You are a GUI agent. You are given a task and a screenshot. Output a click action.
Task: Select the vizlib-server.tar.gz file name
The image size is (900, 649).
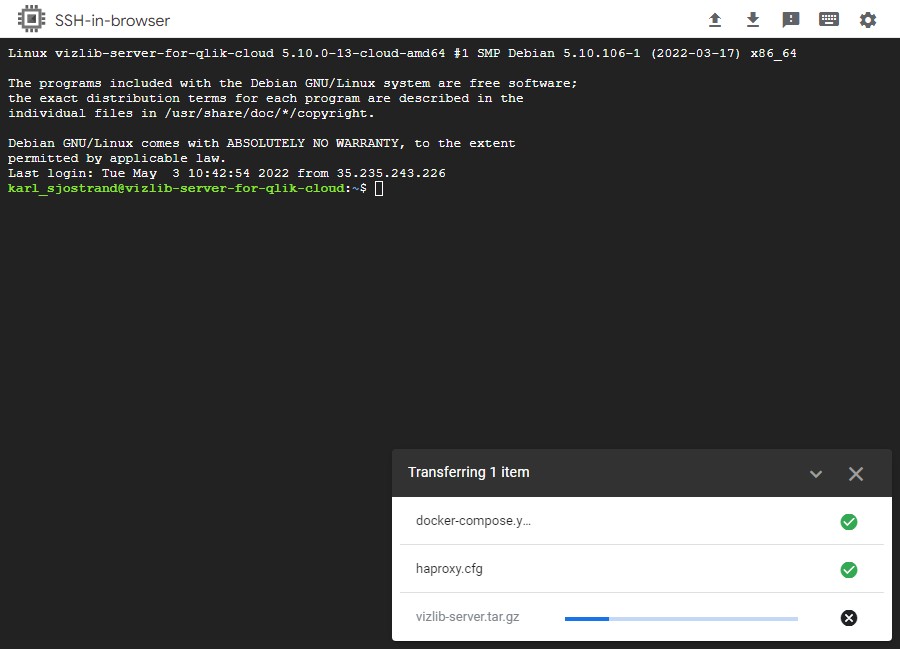[468, 617]
